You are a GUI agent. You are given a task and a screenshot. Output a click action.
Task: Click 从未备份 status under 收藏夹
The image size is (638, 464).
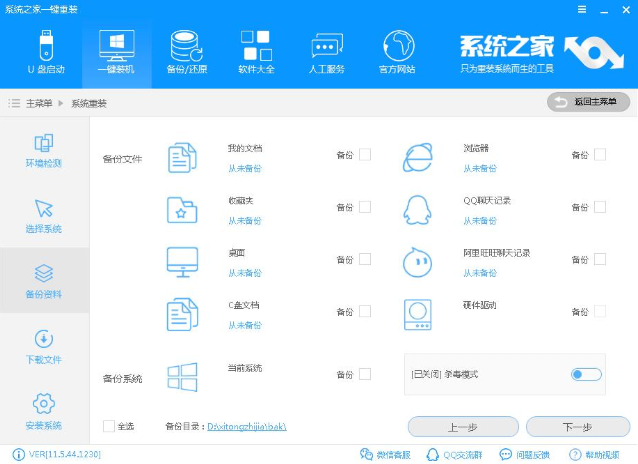(245, 221)
